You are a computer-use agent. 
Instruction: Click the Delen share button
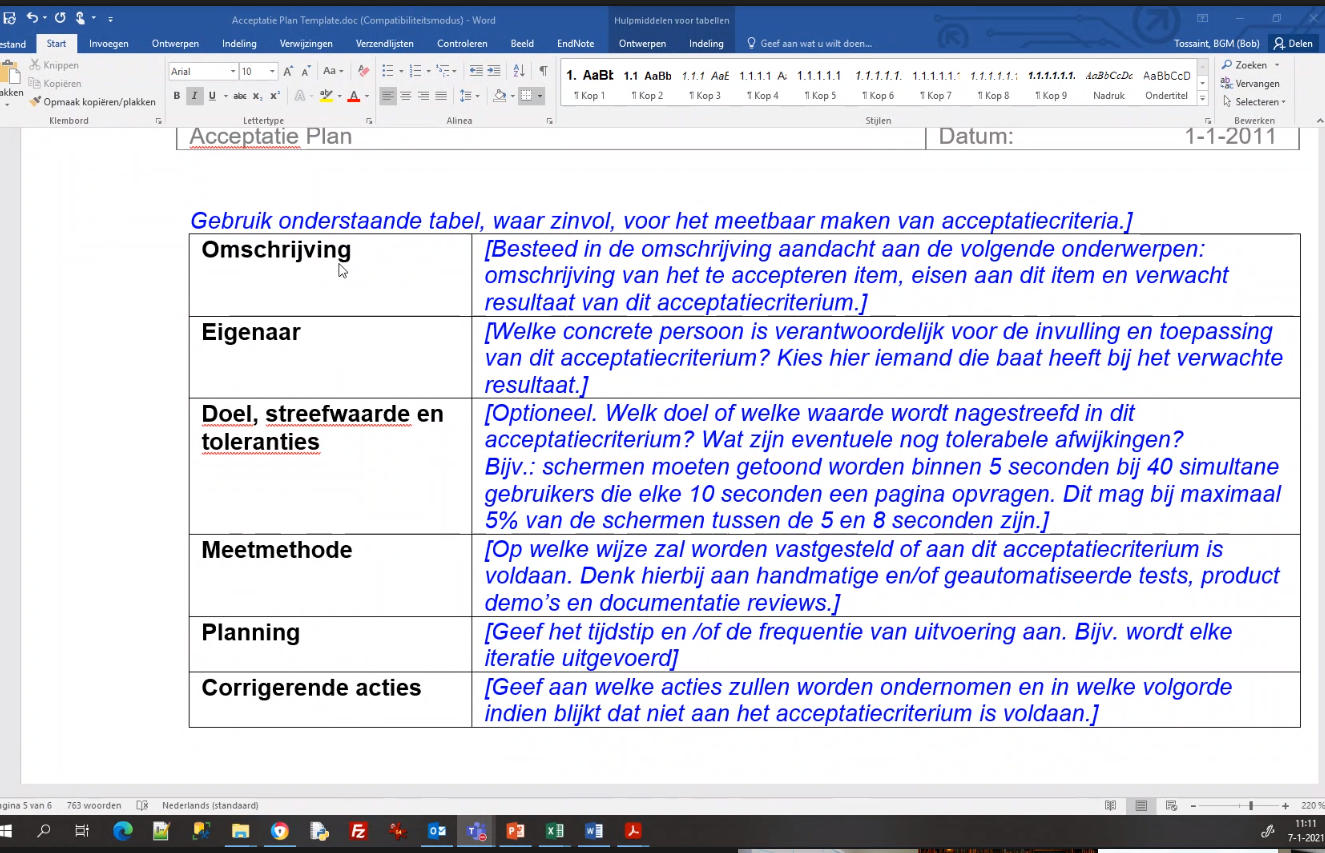1292,44
